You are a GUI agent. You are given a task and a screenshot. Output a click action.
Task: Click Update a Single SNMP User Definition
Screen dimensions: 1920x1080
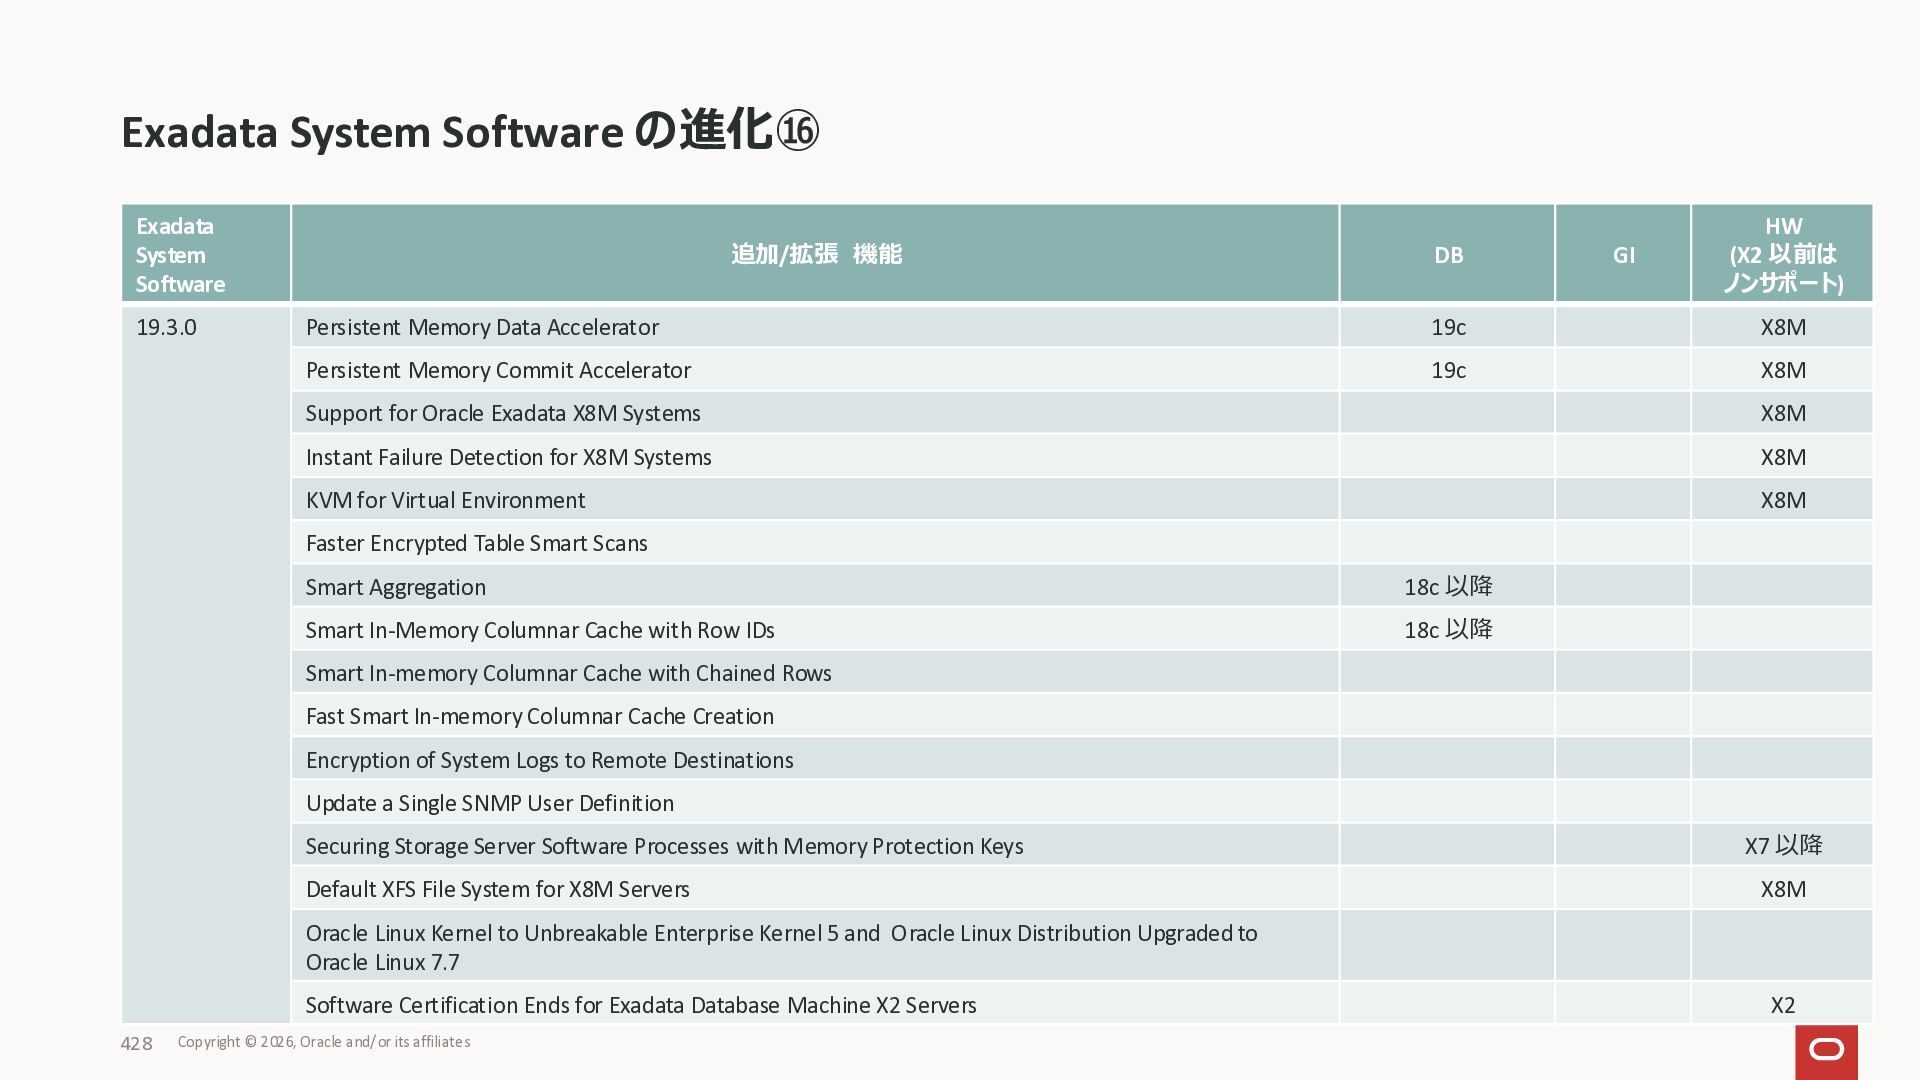click(489, 804)
